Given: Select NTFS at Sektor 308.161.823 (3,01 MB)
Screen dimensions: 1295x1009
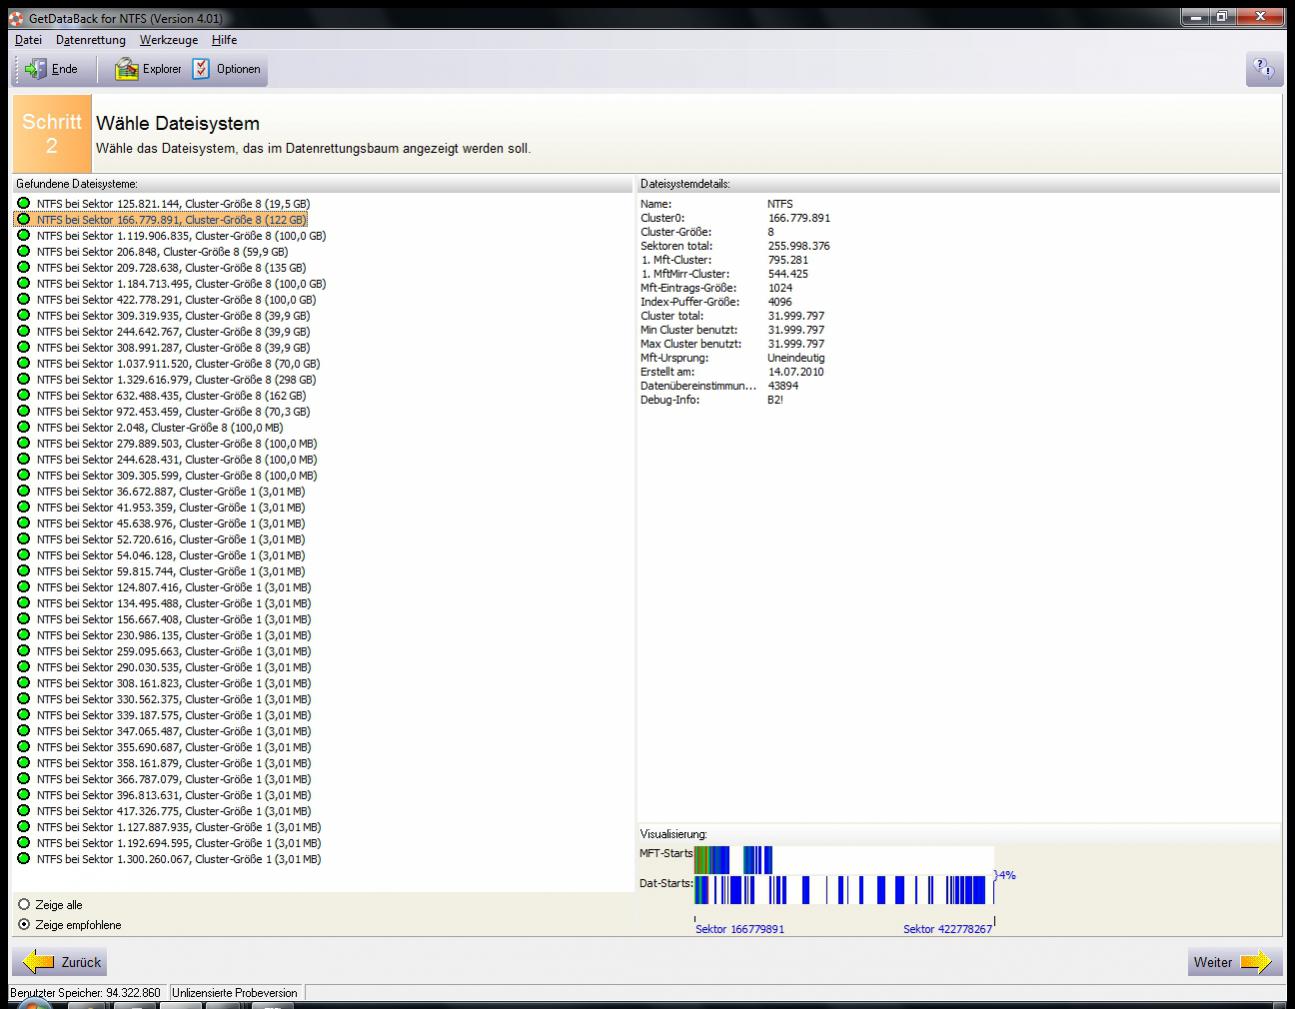Looking at the screenshot, I should (x=164, y=684).
